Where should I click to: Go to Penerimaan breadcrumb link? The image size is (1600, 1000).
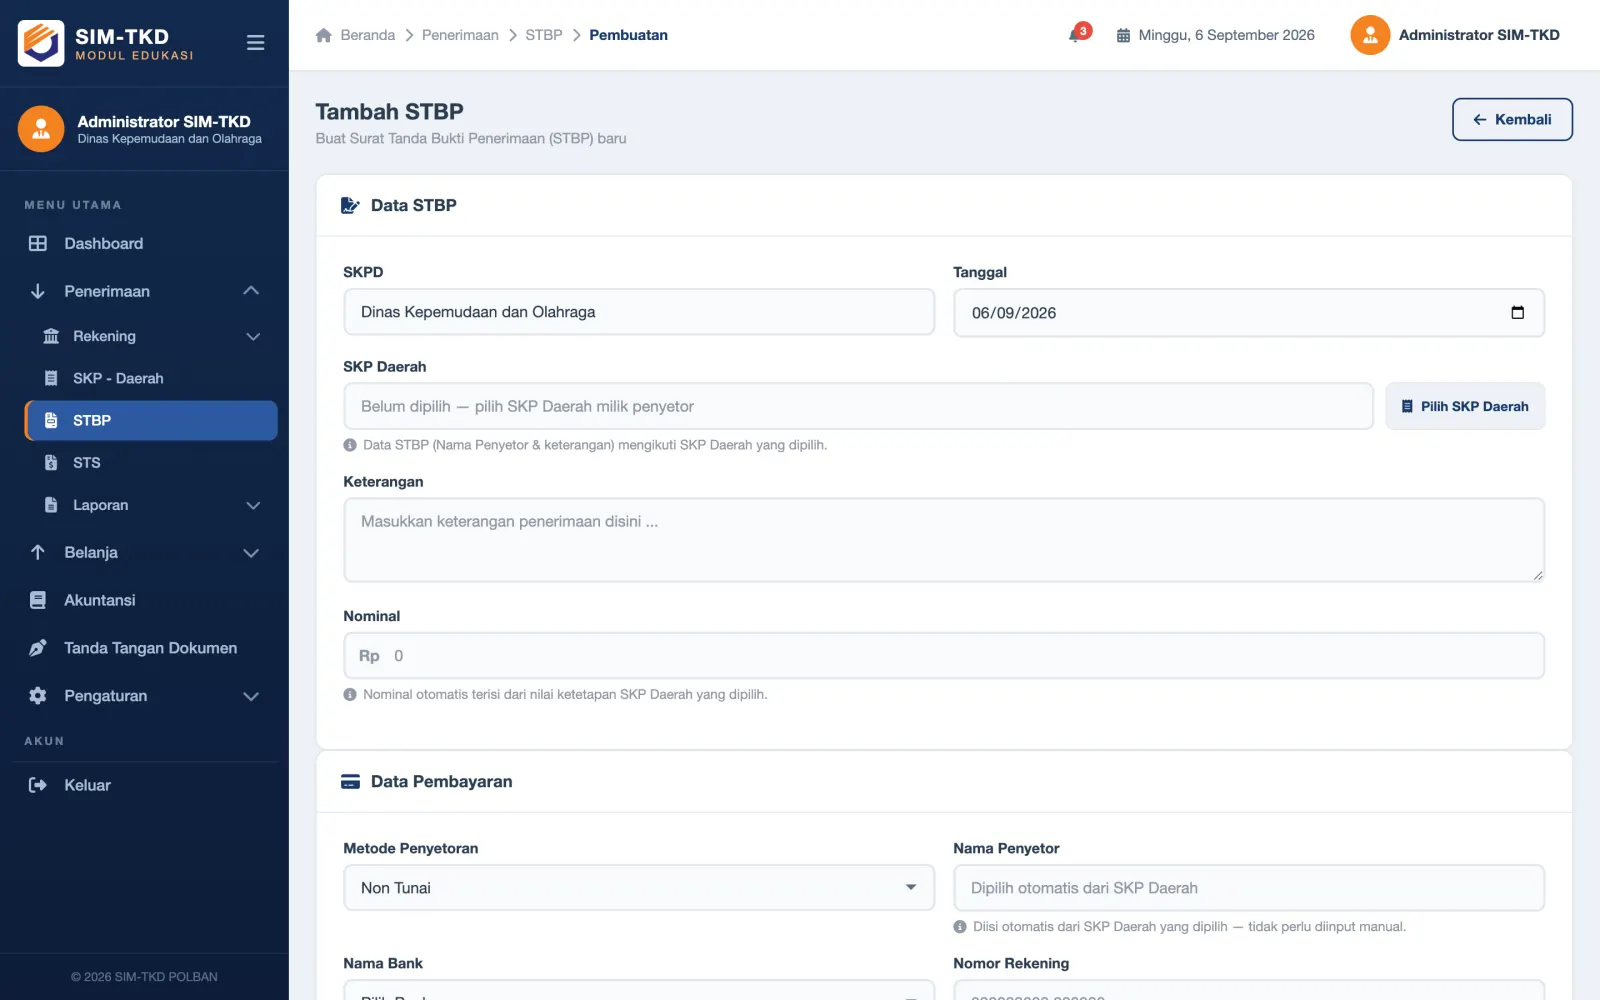[460, 35]
